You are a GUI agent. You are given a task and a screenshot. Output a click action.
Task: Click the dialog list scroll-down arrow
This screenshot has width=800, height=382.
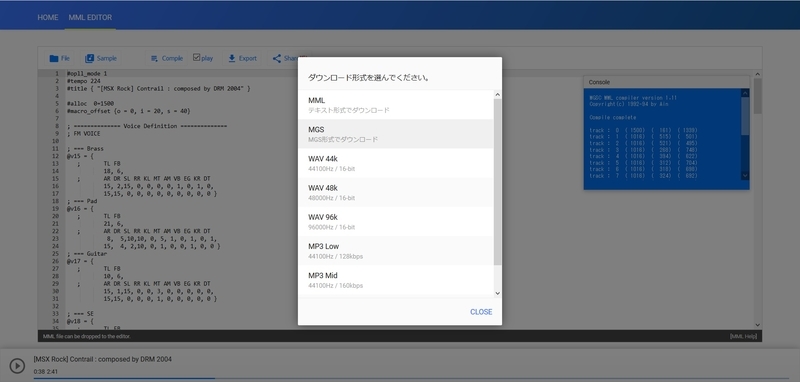tap(497, 293)
